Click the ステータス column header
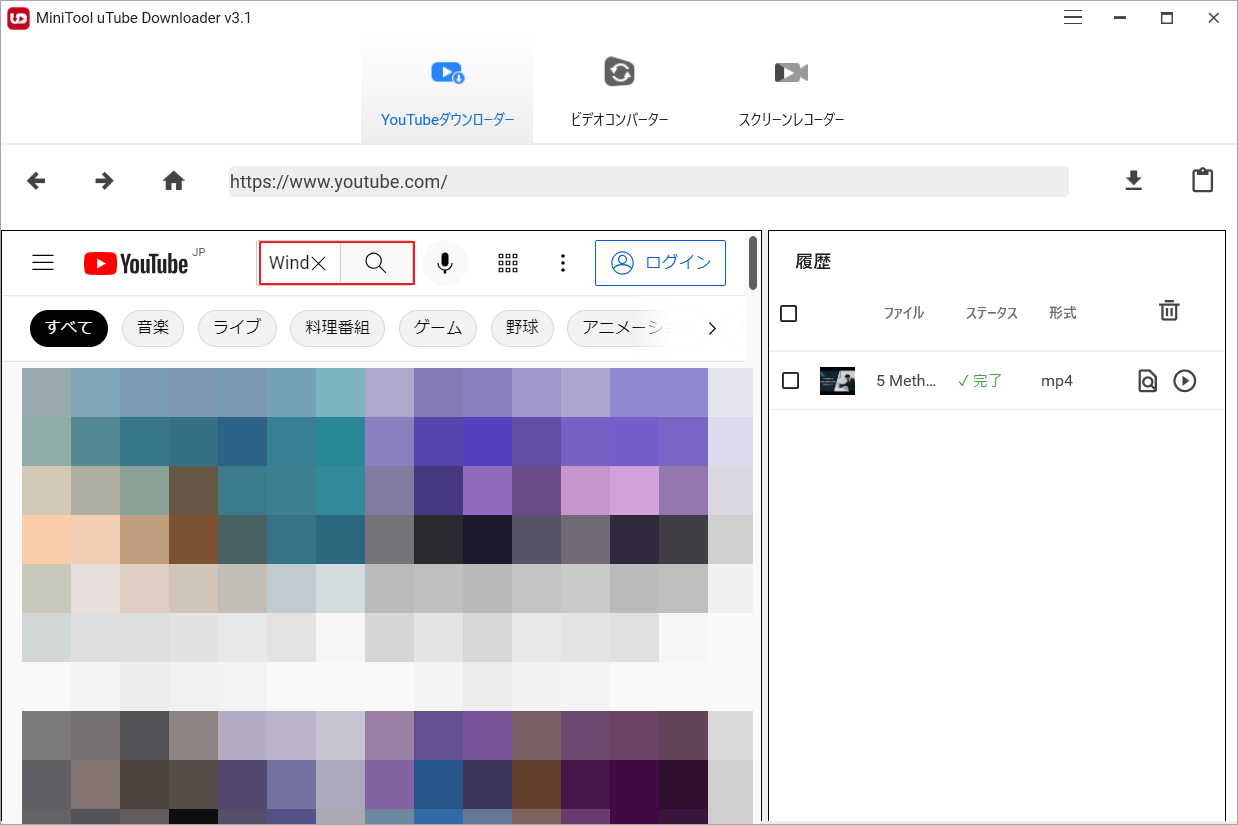This screenshot has height=825, width=1238. (991, 313)
